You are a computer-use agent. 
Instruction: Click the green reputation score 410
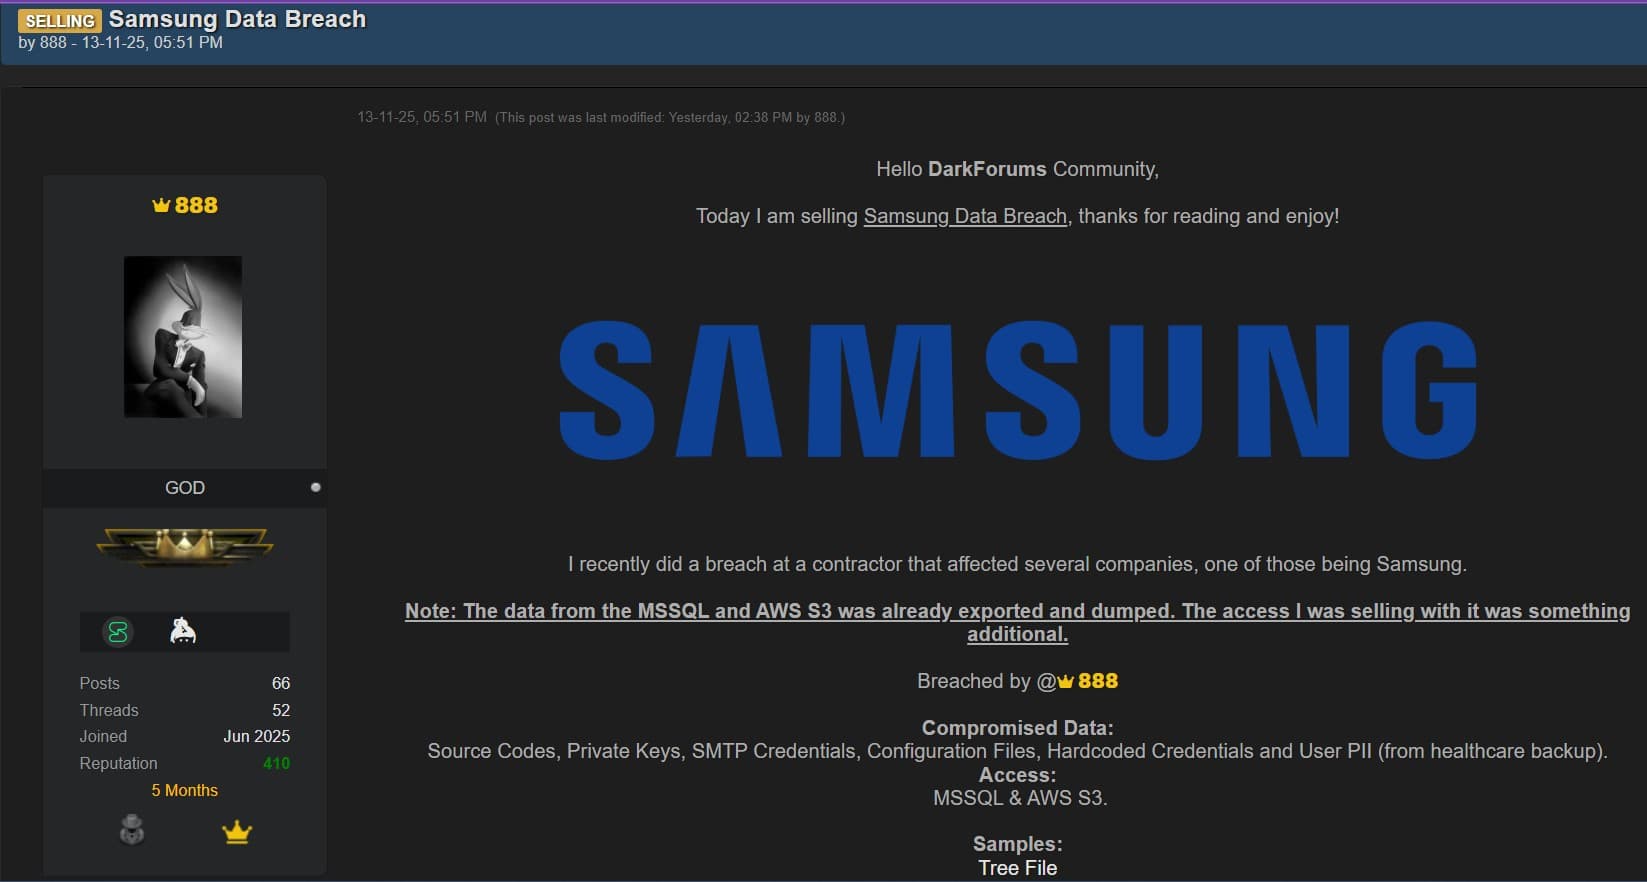click(x=276, y=763)
